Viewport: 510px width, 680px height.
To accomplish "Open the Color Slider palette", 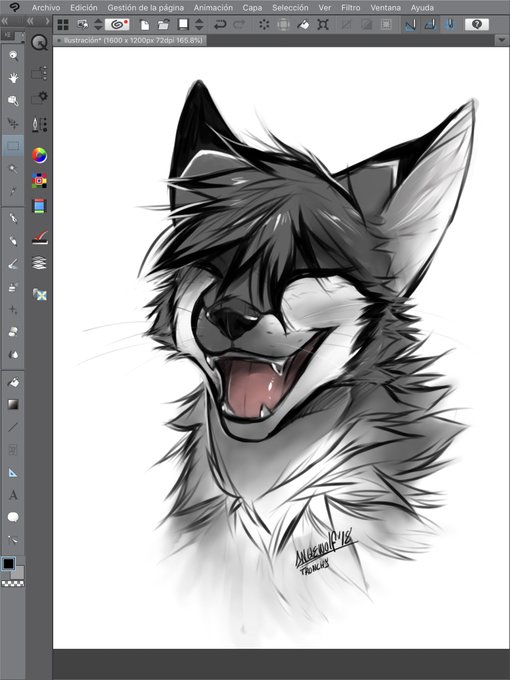I will tap(39, 206).
